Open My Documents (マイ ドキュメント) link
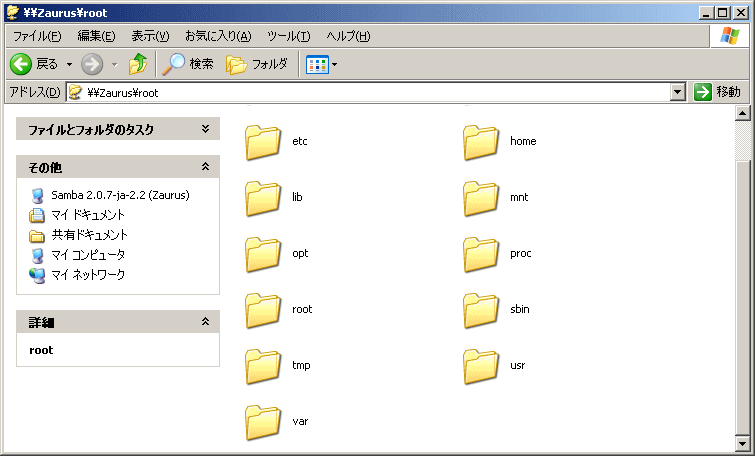This screenshot has width=755, height=456. pyautogui.click(x=88, y=215)
